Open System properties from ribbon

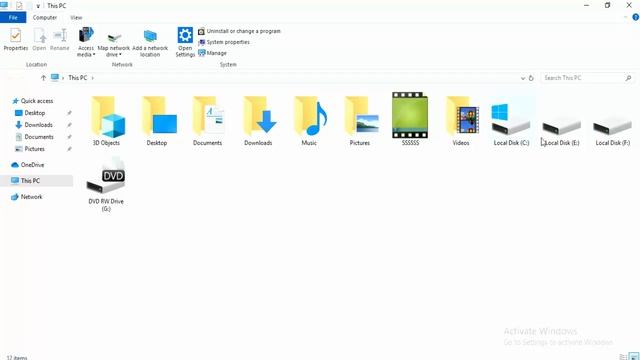224,42
